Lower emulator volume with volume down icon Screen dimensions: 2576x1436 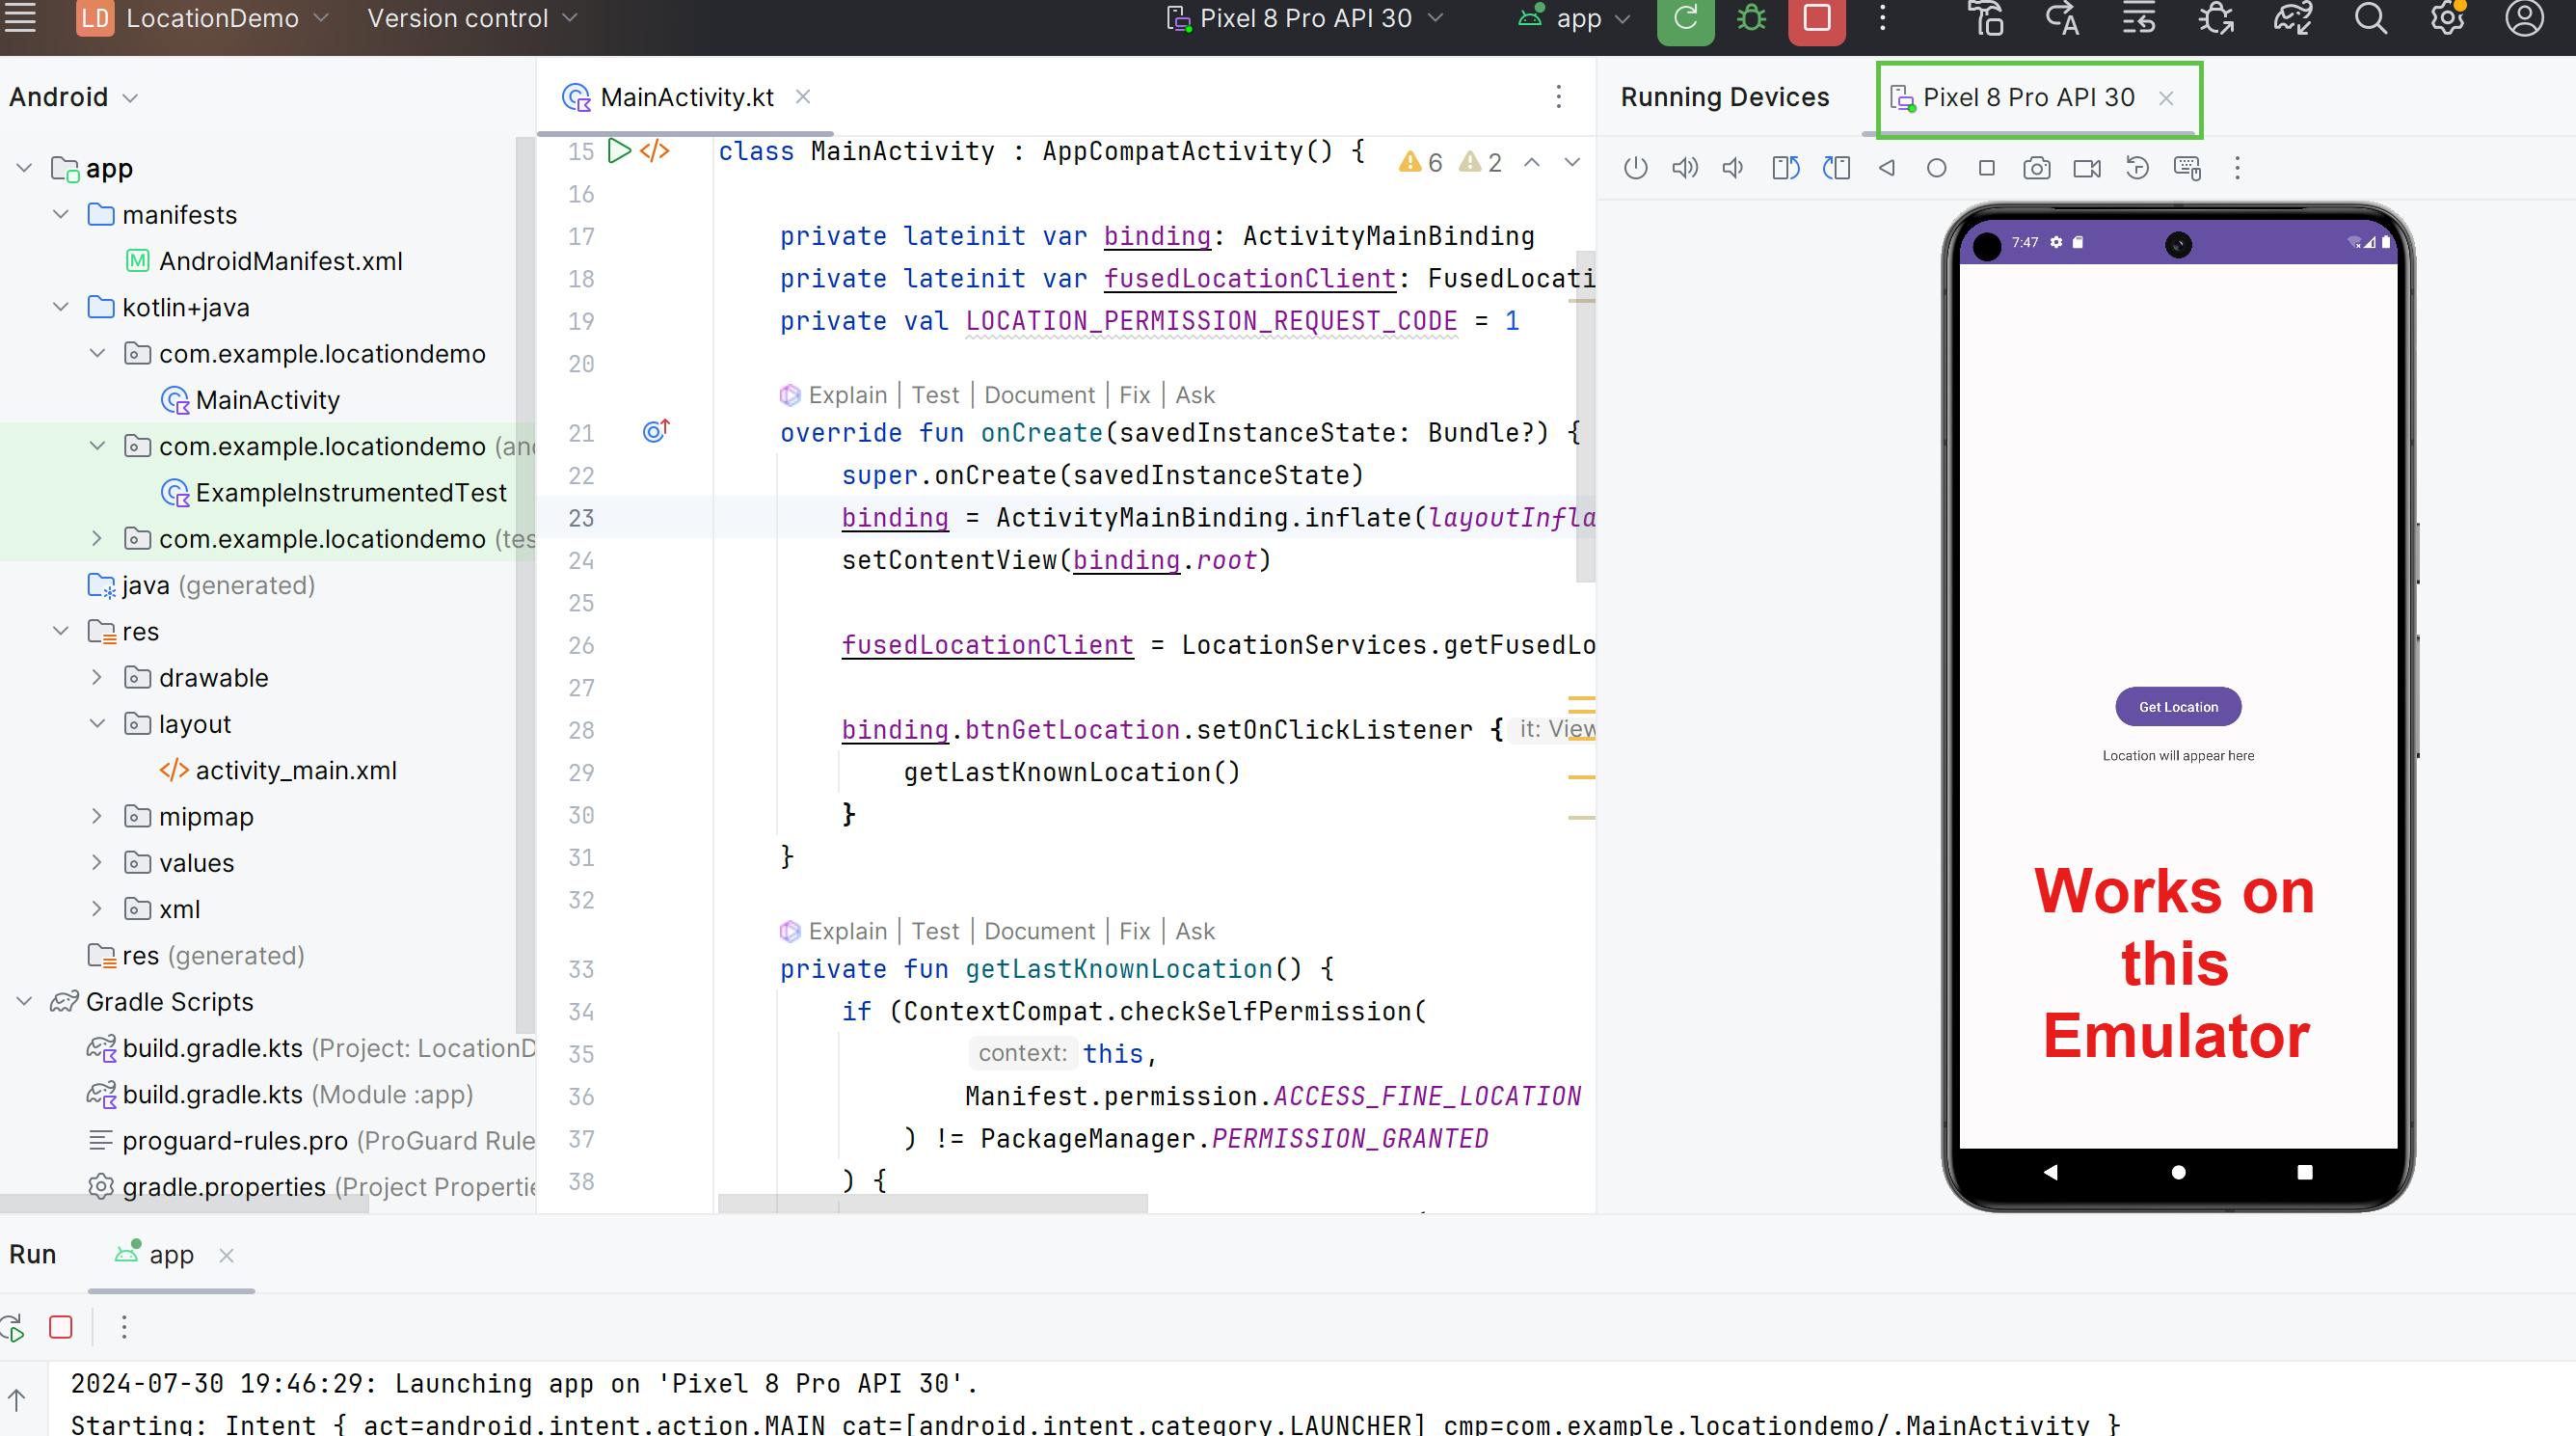pyautogui.click(x=1733, y=168)
